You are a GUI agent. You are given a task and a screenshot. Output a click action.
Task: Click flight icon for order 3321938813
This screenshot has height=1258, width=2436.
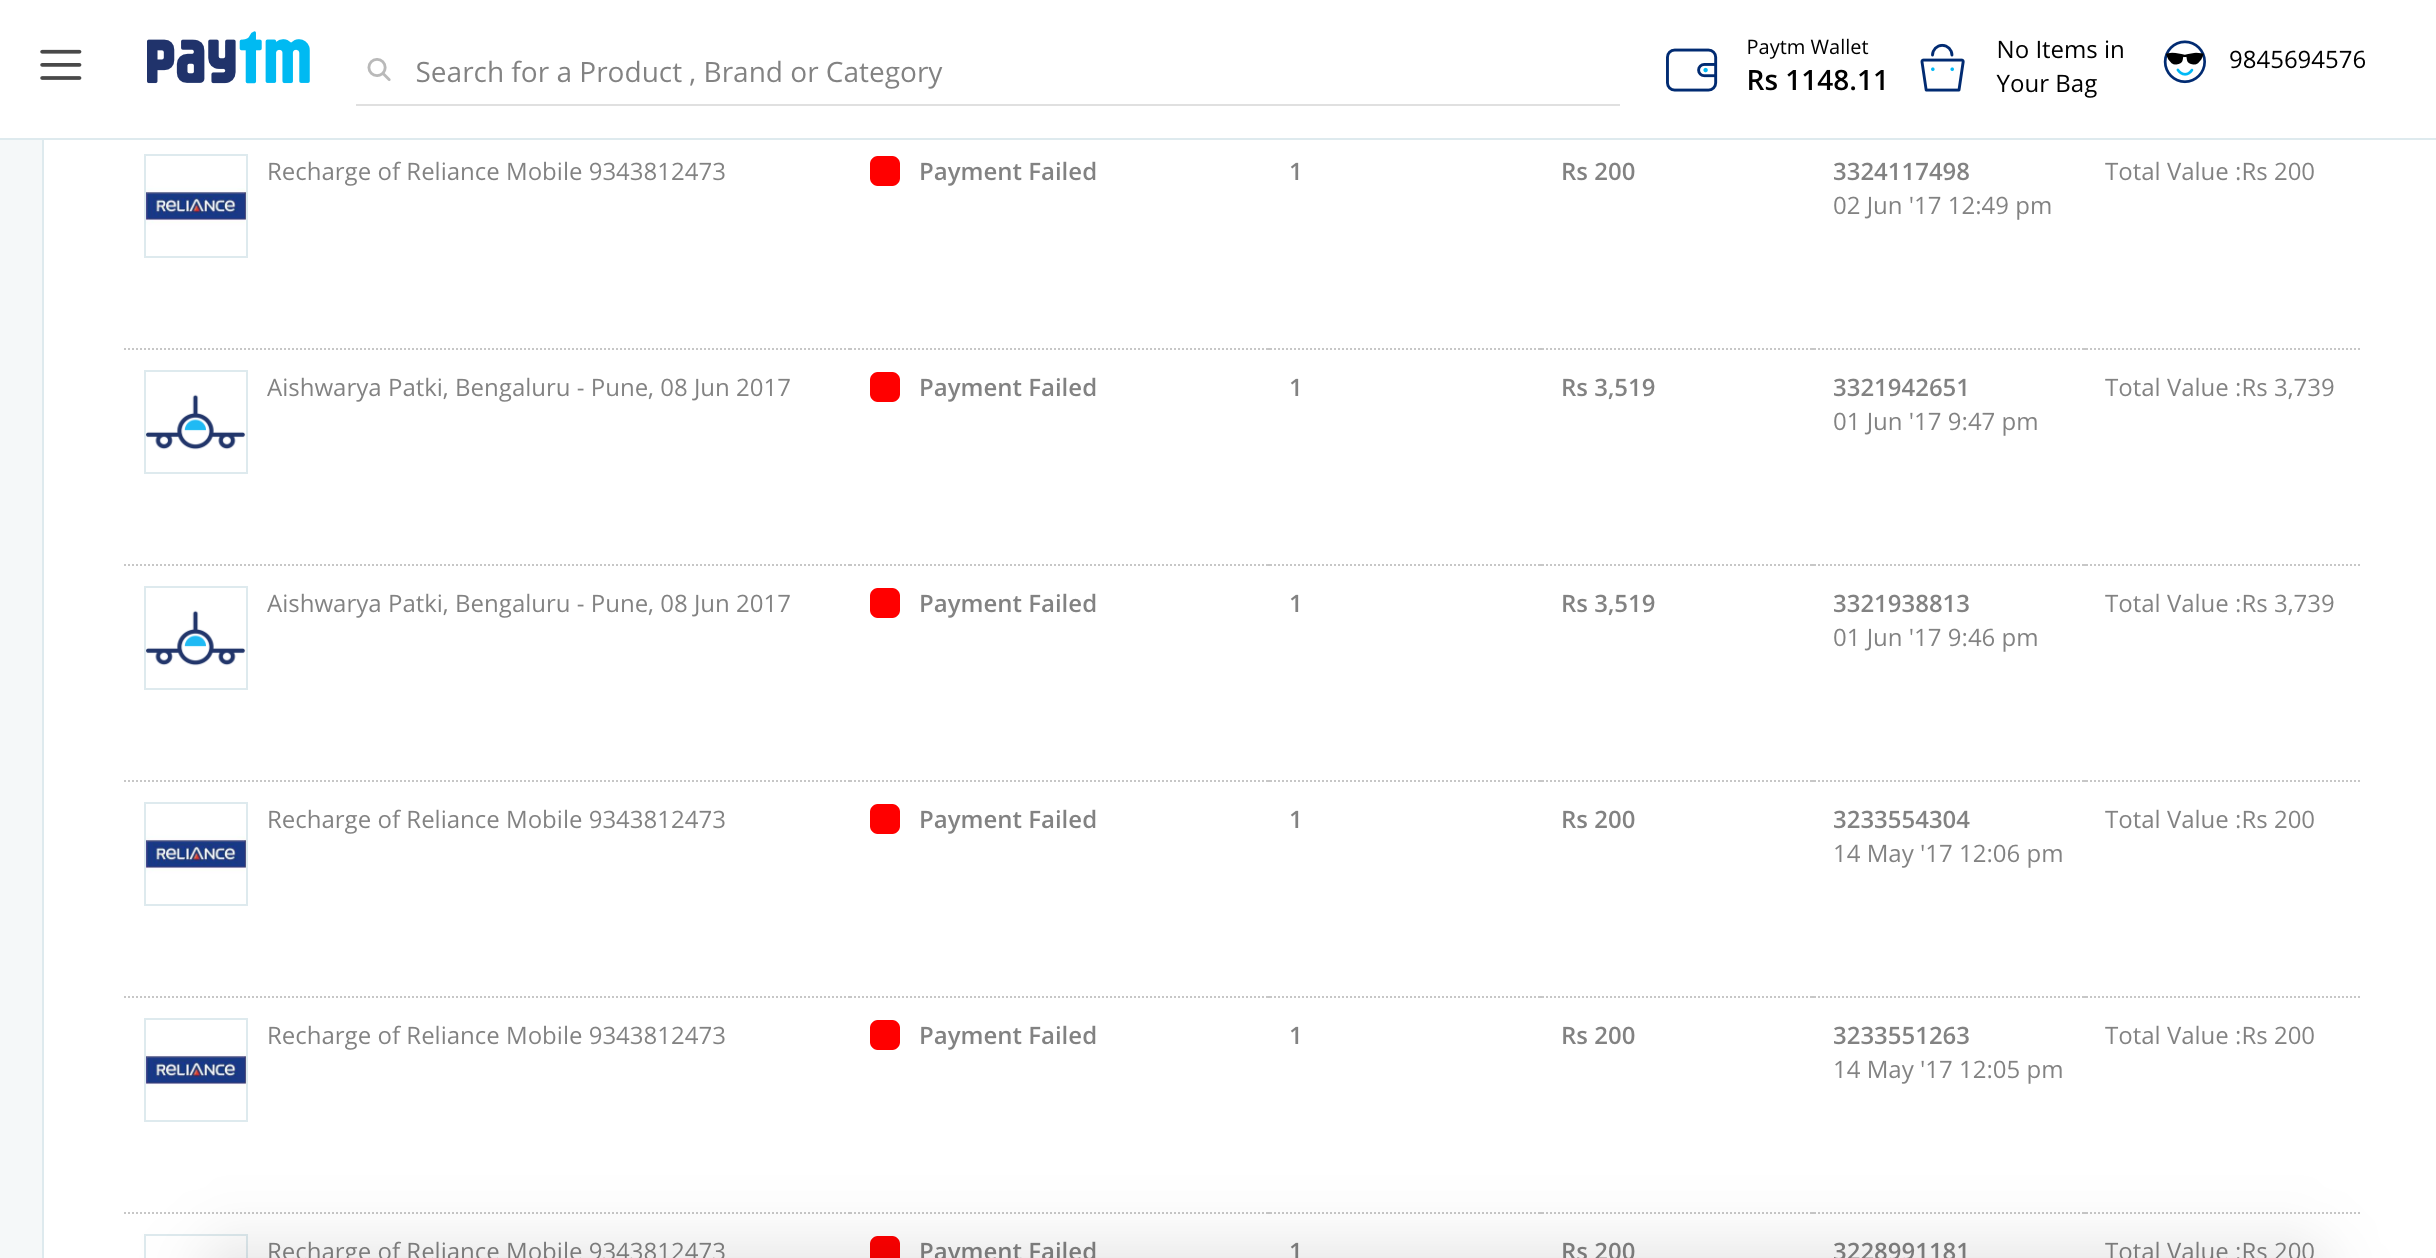click(196, 638)
